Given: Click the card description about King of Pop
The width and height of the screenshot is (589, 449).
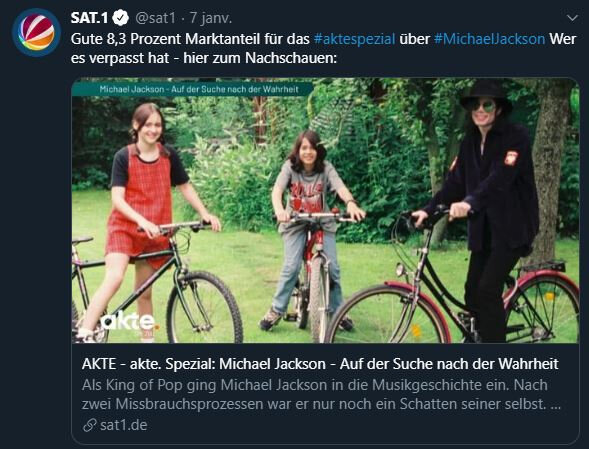Looking at the screenshot, I should (x=322, y=395).
